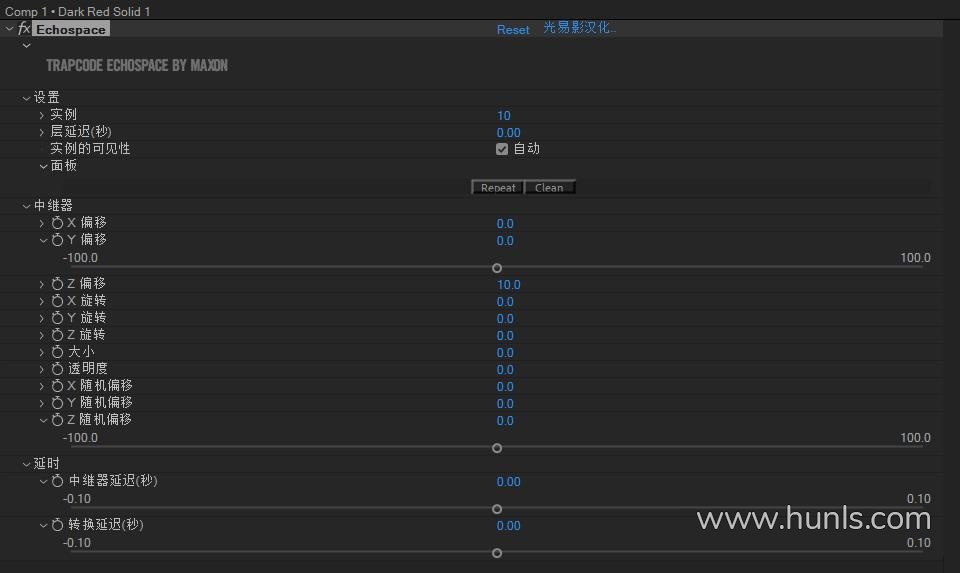Expand the X 旋转 property
The image size is (960, 573).
(42, 302)
